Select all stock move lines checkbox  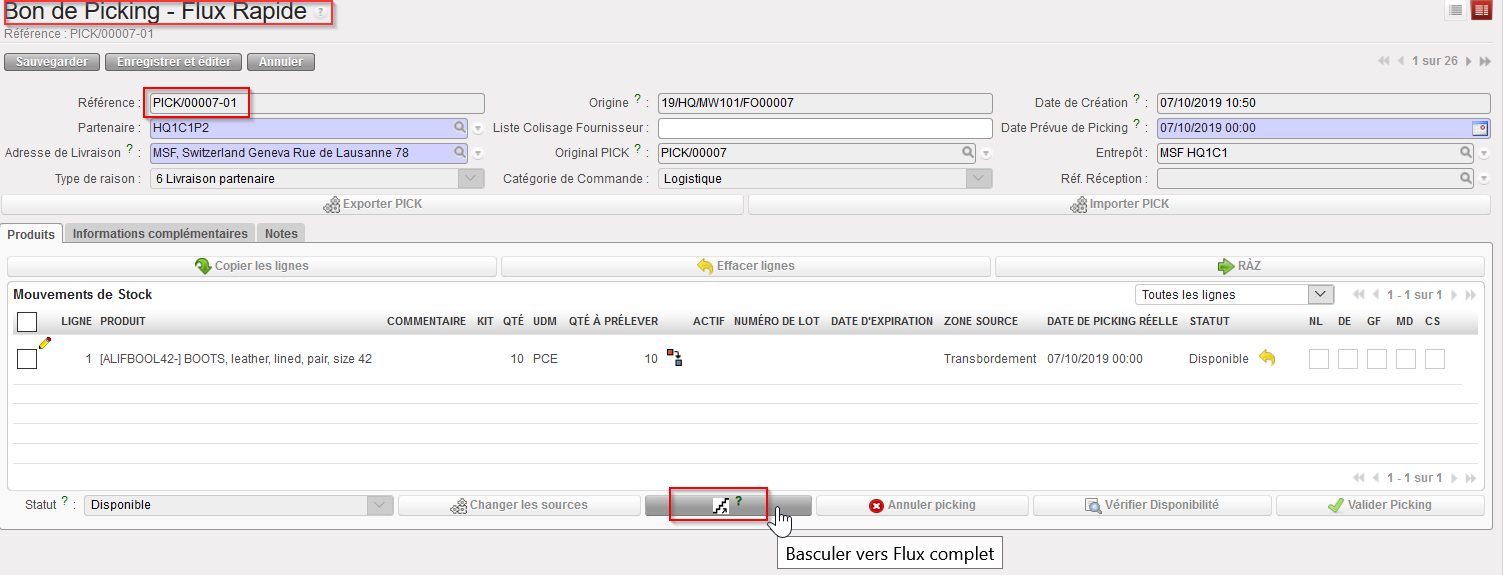pyautogui.click(x=27, y=321)
